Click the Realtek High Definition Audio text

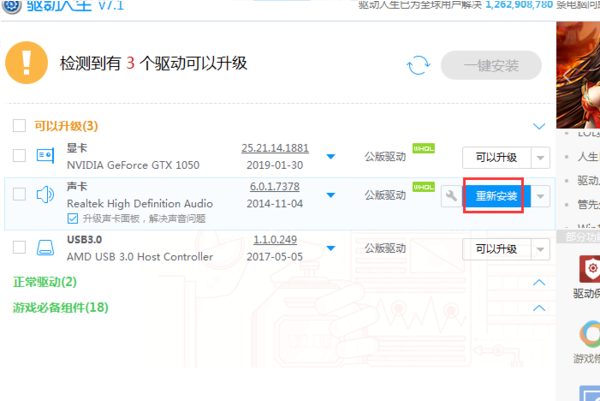click(x=140, y=204)
